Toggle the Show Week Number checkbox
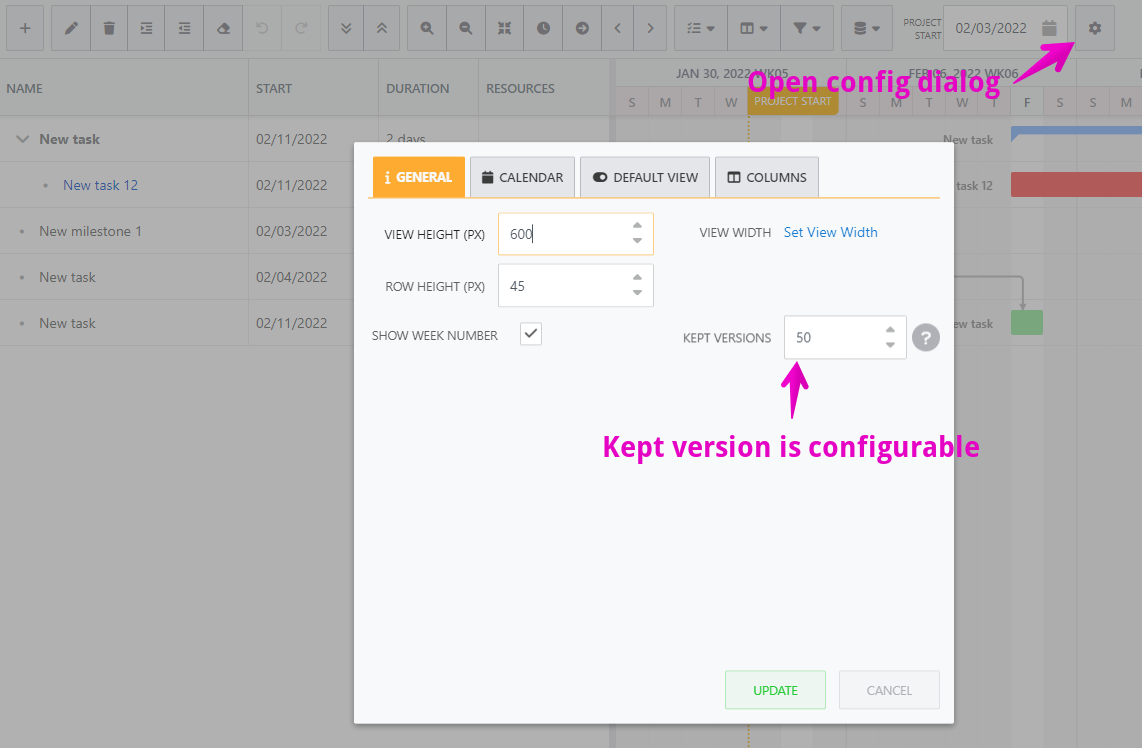This screenshot has width=1142, height=748. [531, 335]
